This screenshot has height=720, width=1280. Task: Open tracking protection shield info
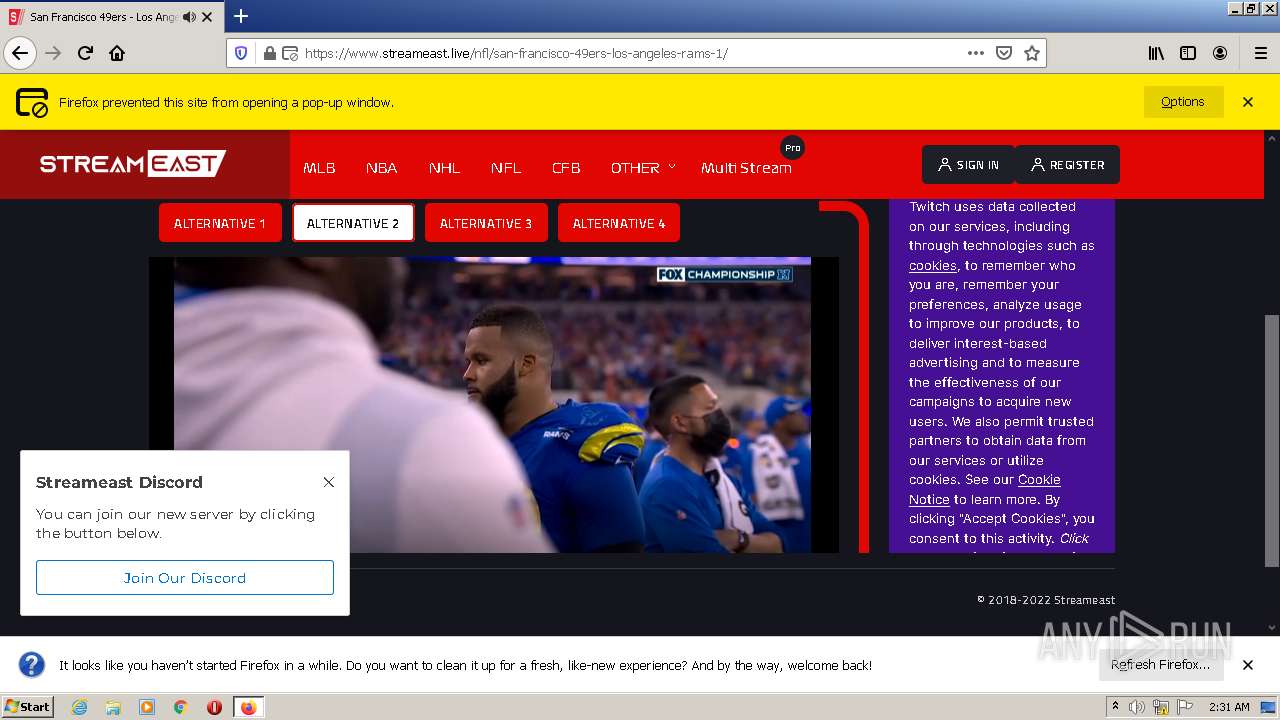pos(241,53)
